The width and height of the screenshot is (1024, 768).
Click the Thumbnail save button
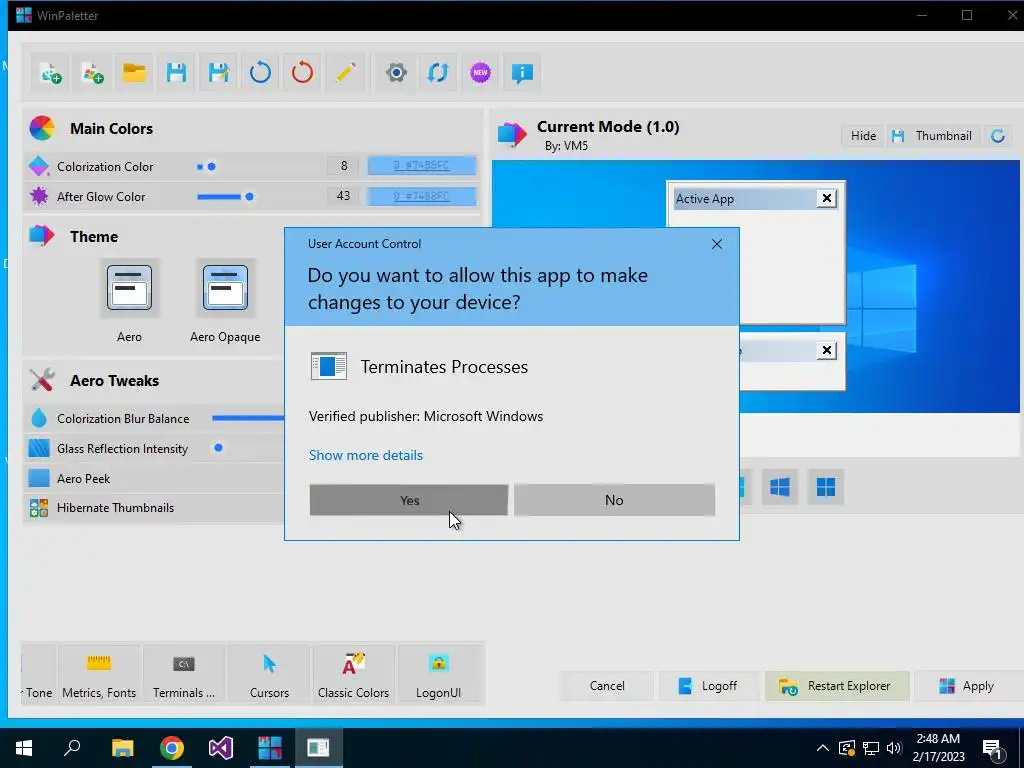click(933, 136)
